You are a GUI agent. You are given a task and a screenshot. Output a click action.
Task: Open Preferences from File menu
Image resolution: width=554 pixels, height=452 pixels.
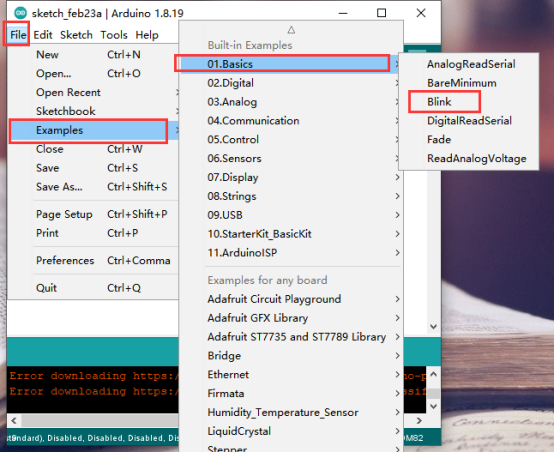tap(93, 260)
